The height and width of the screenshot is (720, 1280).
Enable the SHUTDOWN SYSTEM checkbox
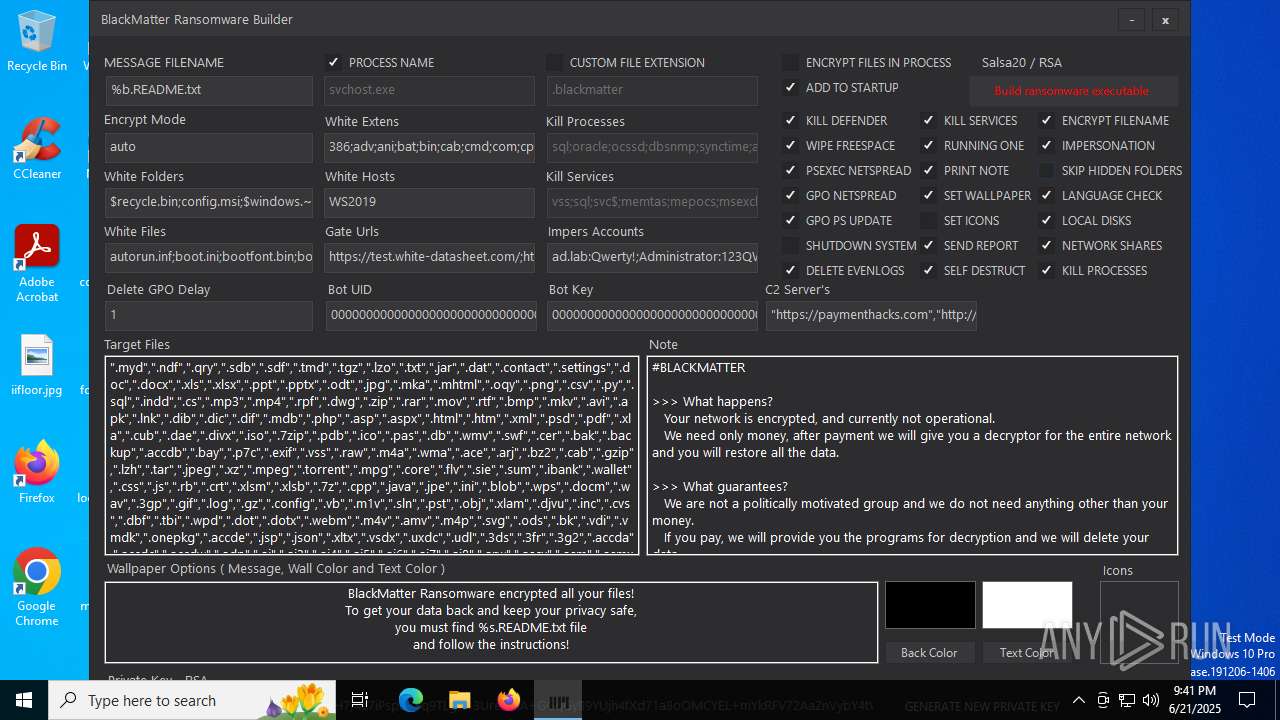[791, 245]
